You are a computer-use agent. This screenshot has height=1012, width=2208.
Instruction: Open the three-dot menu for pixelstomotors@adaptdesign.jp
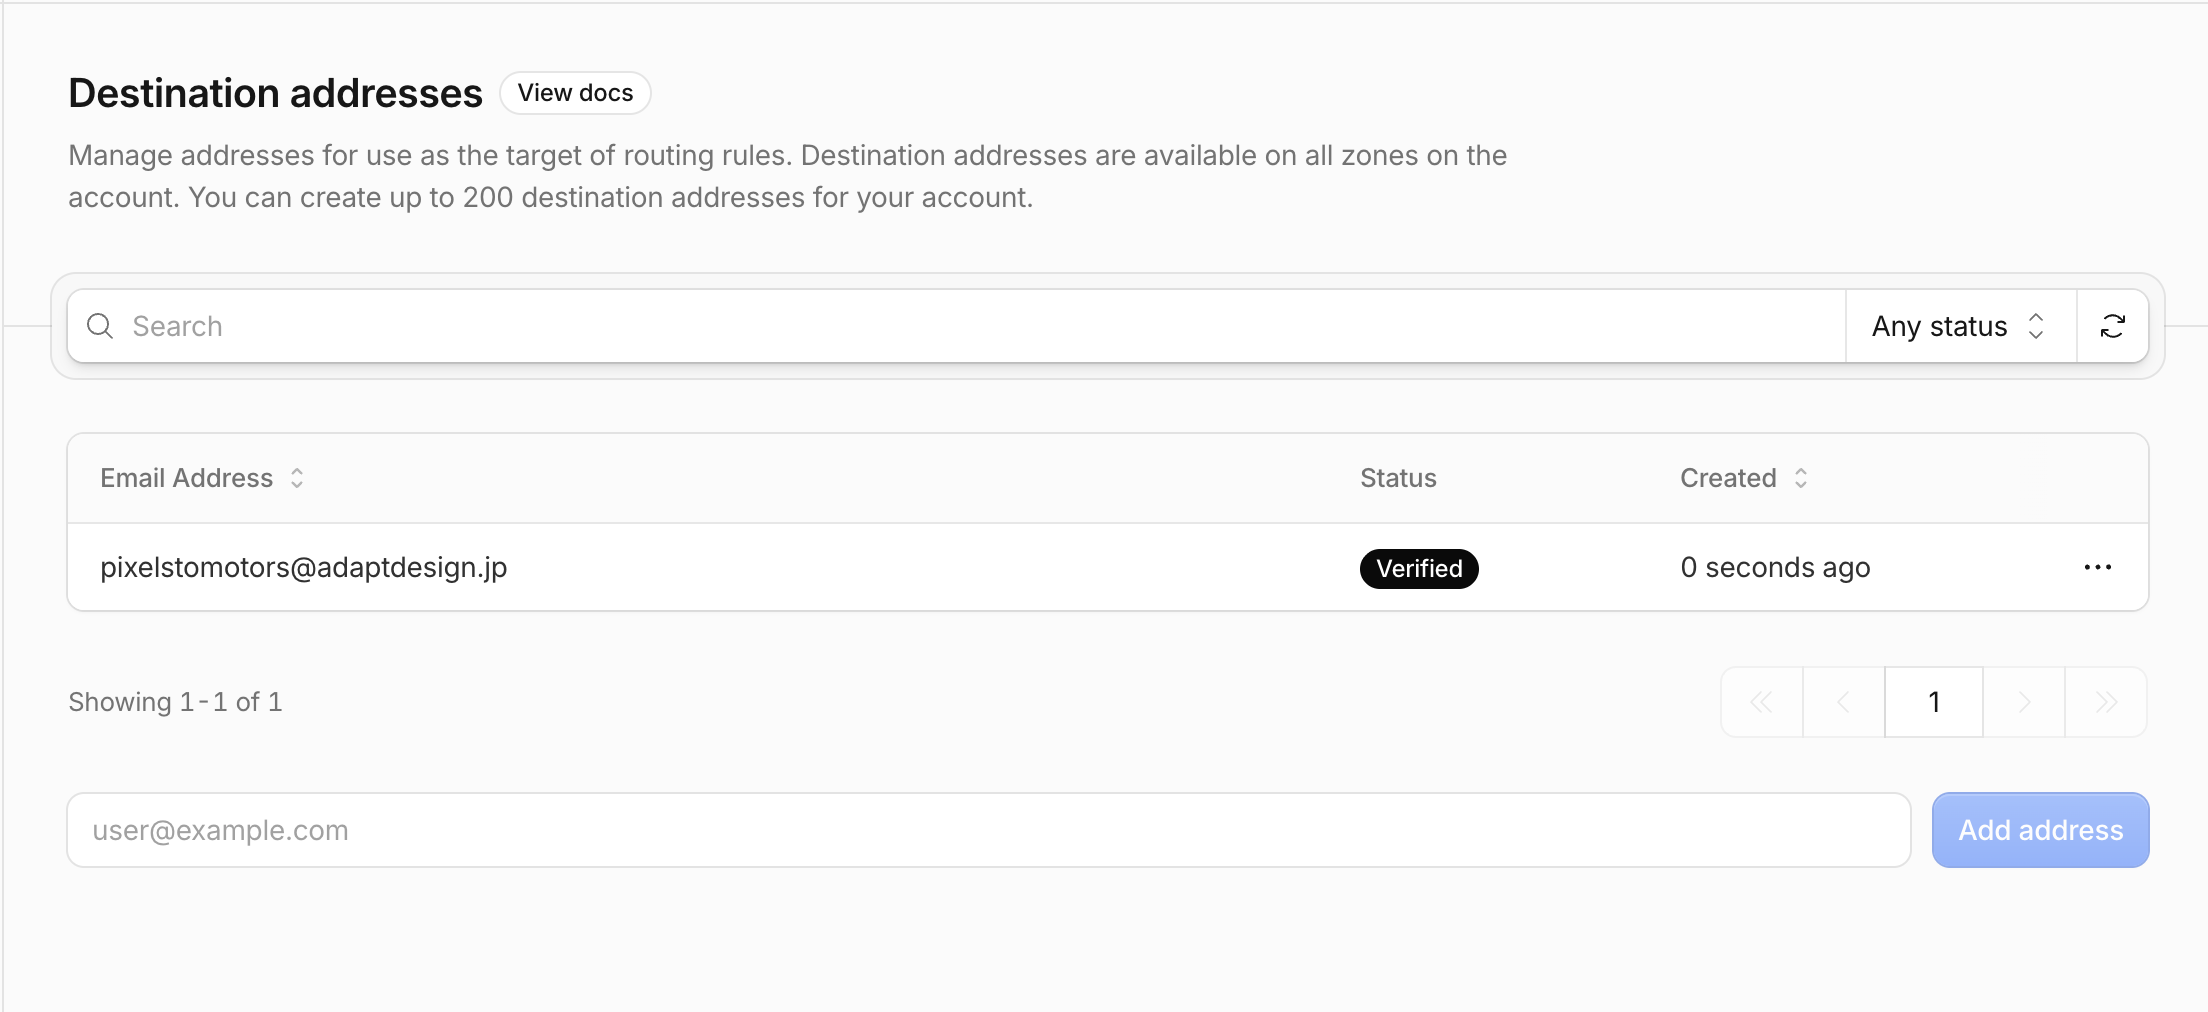2097,567
